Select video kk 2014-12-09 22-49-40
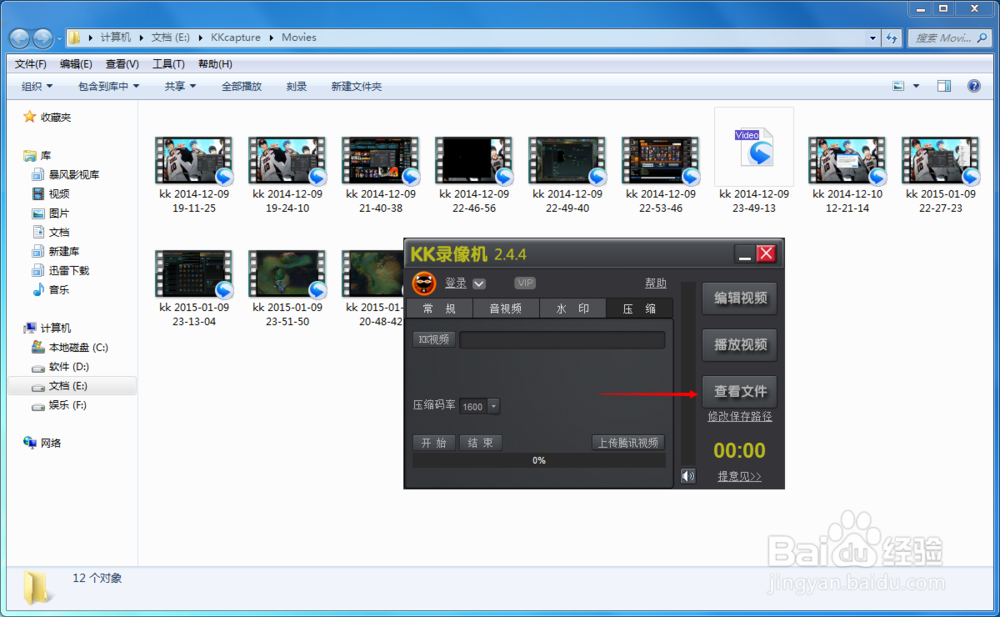 coord(567,175)
